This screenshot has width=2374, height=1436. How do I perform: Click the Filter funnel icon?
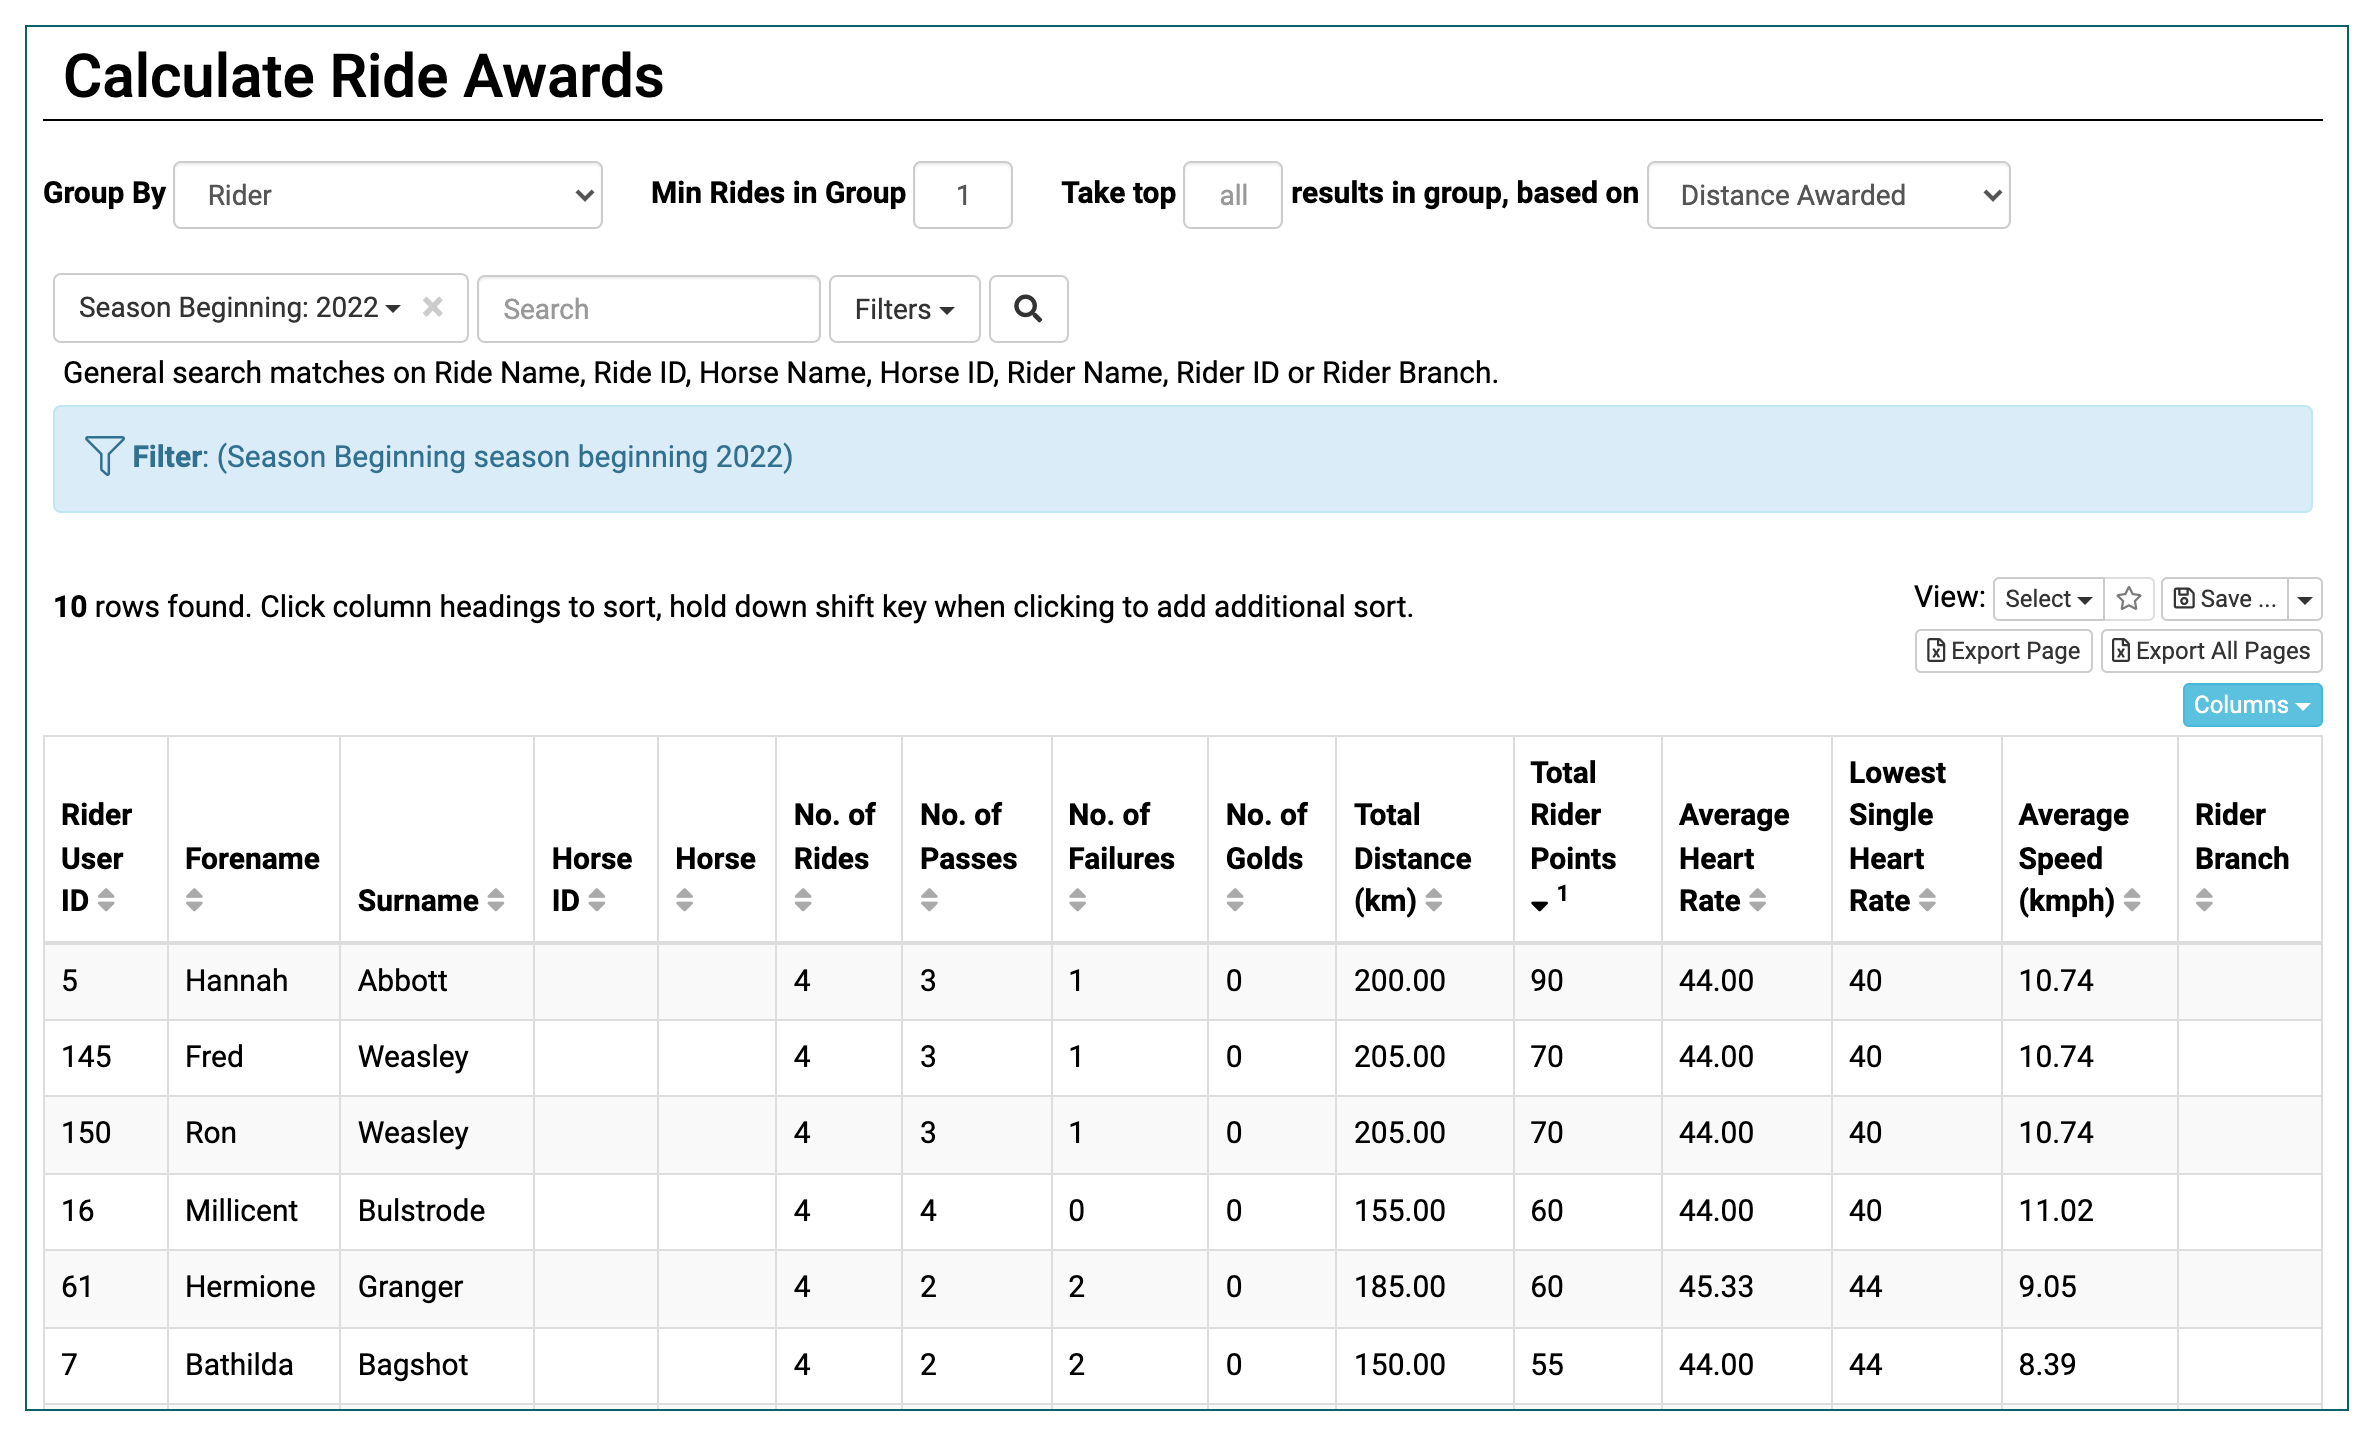tap(104, 456)
